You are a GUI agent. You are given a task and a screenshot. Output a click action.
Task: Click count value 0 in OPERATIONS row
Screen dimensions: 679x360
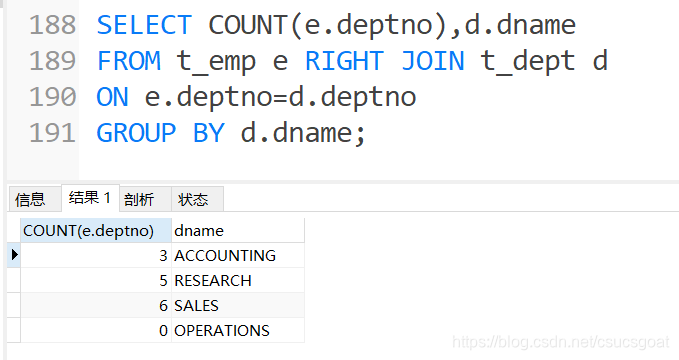point(96,331)
